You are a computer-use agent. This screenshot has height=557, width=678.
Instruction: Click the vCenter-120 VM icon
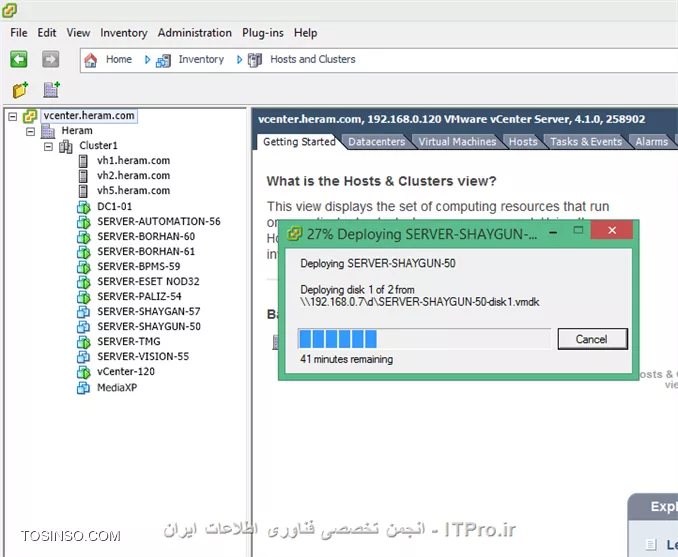point(83,372)
